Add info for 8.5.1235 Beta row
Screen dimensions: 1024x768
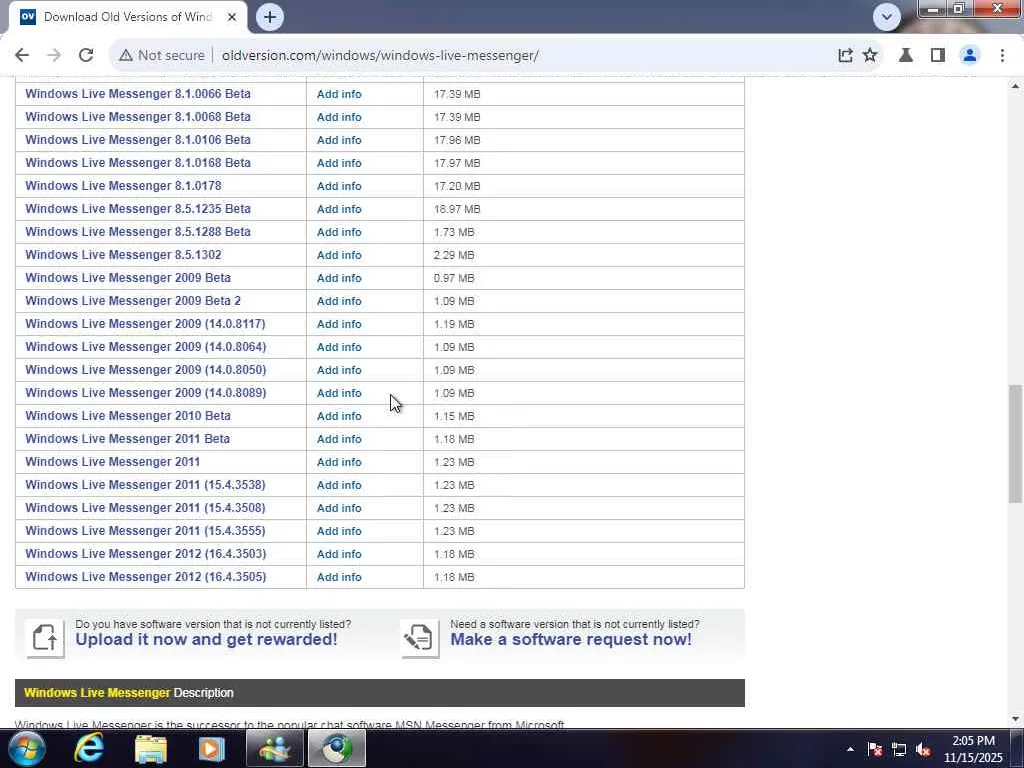(x=339, y=209)
